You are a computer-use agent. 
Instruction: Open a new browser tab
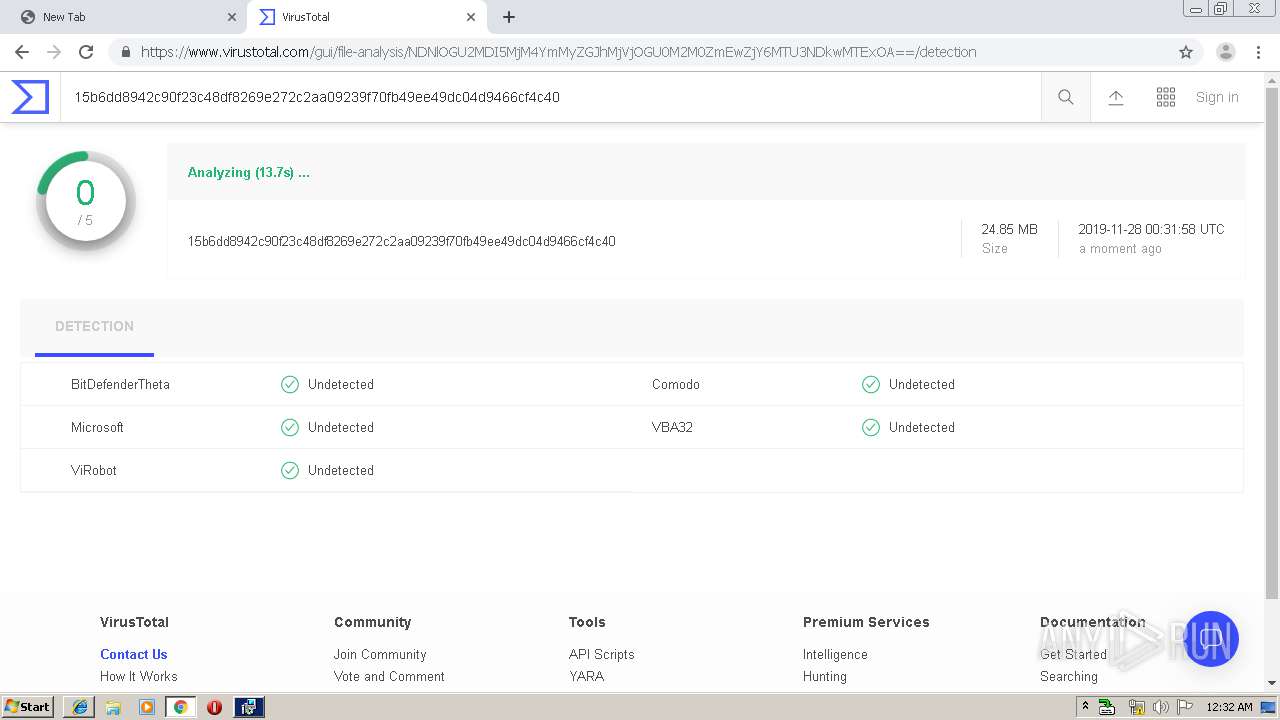[509, 17]
